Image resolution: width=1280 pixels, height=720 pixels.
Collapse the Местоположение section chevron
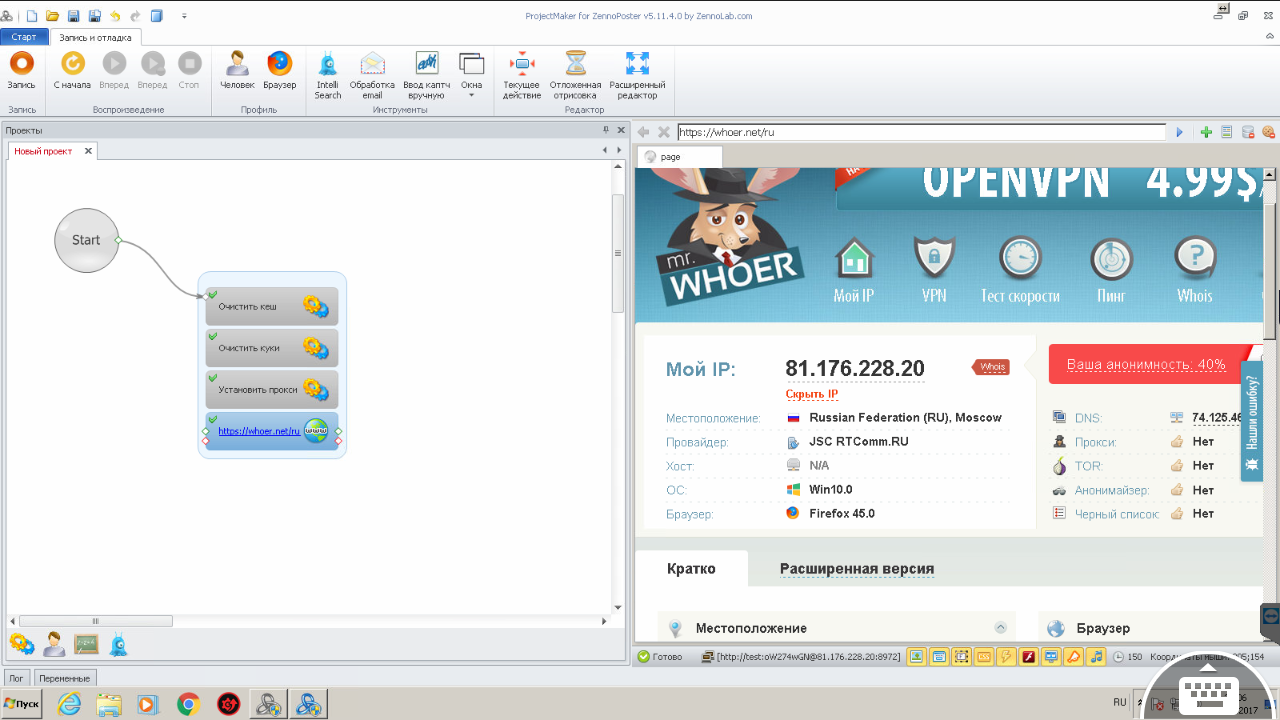pyautogui.click(x=1000, y=628)
